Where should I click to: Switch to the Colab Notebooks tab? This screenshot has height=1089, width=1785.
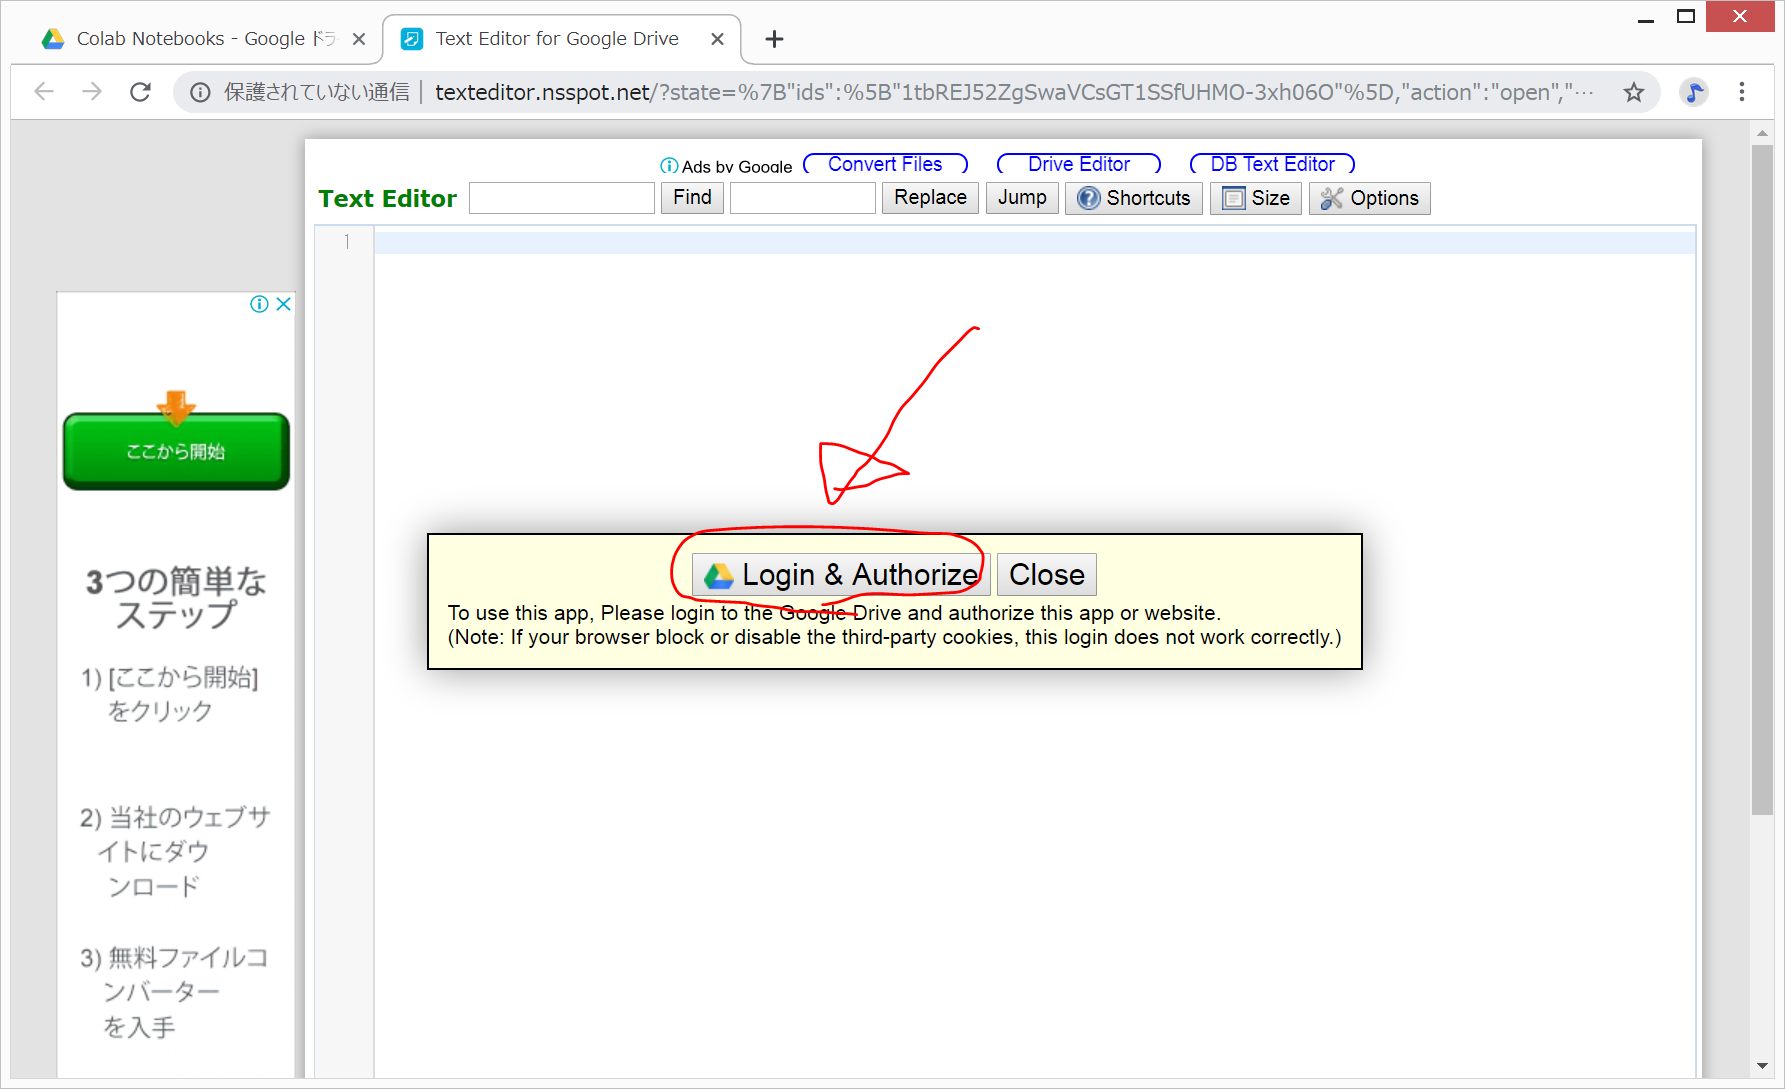(x=190, y=39)
